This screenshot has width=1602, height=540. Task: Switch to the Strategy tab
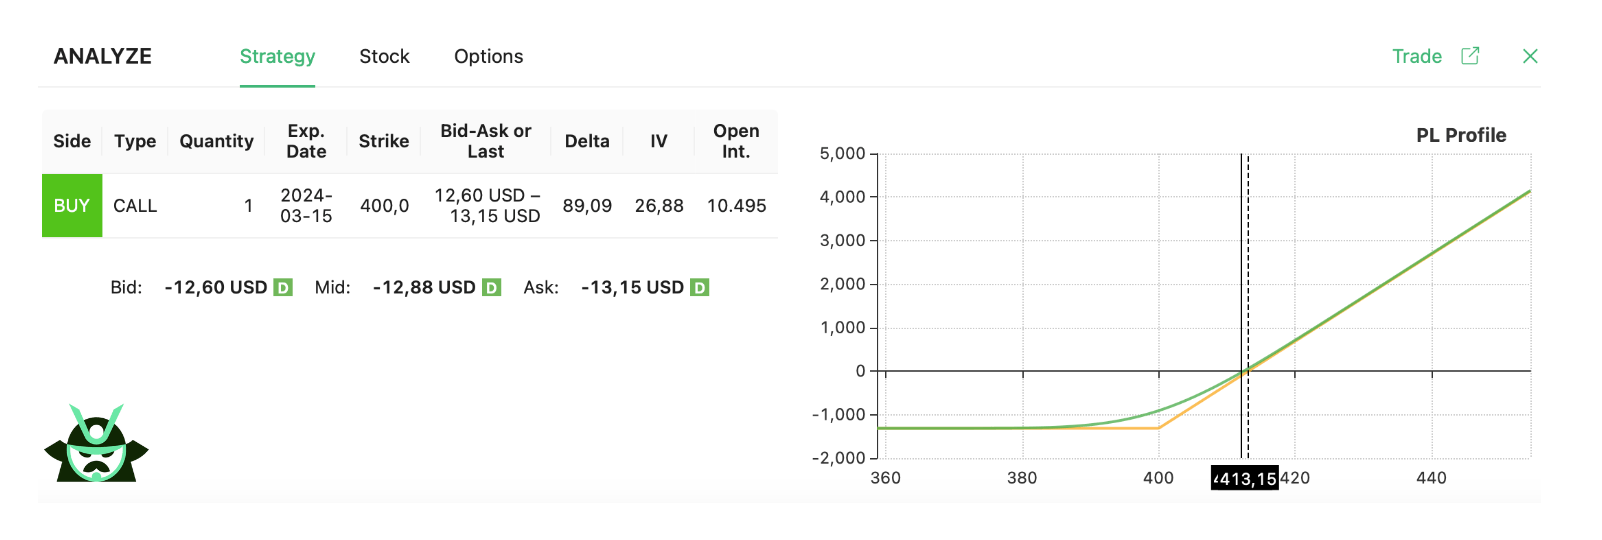click(277, 57)
